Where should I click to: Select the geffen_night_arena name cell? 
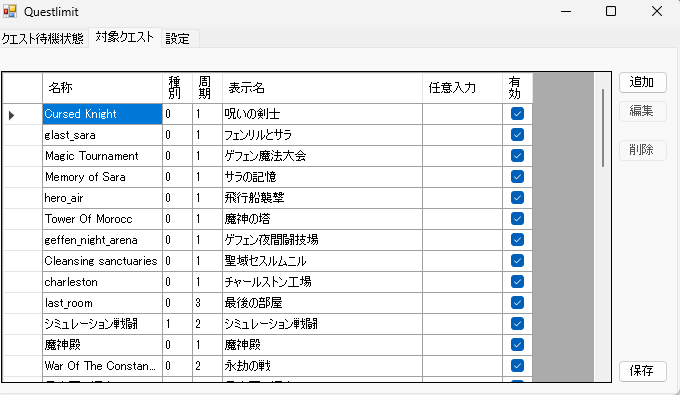tap(102, 240)
